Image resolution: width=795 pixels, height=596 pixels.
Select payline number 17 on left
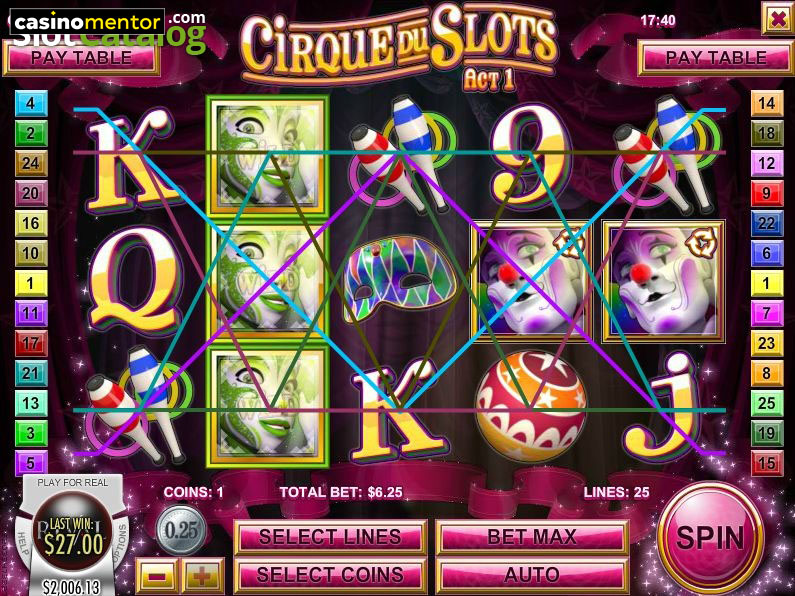coord(31,343)
